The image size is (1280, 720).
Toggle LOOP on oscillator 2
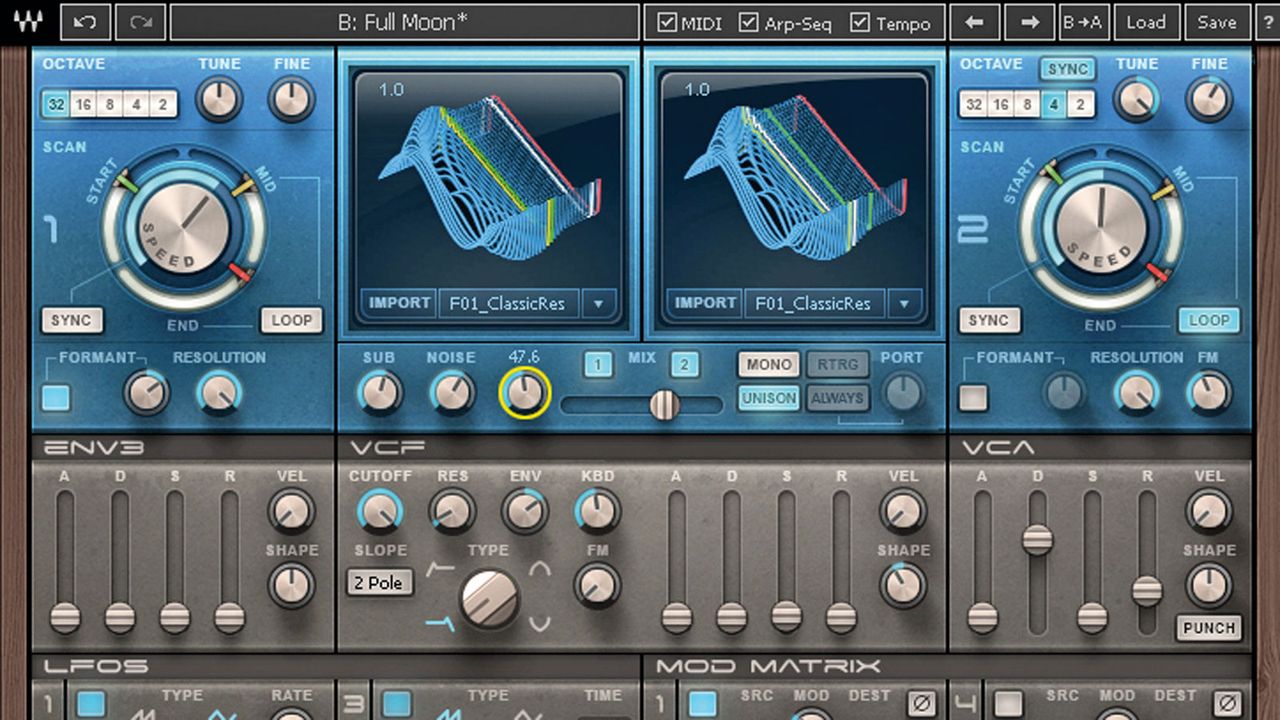[x=1209, y=320]
